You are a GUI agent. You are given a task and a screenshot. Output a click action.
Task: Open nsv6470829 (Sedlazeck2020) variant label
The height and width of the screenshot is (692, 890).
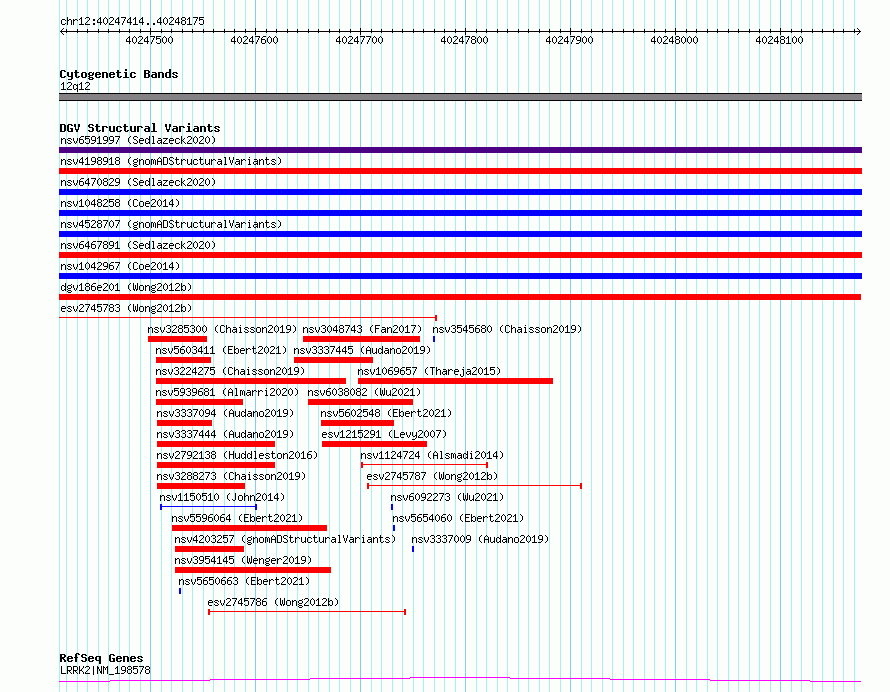point(138,182)
